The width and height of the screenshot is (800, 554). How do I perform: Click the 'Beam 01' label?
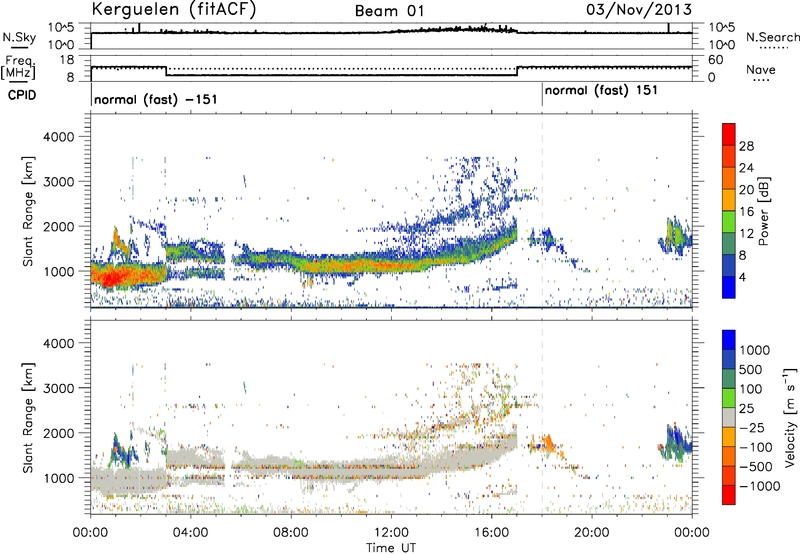(x=389, y=11)
